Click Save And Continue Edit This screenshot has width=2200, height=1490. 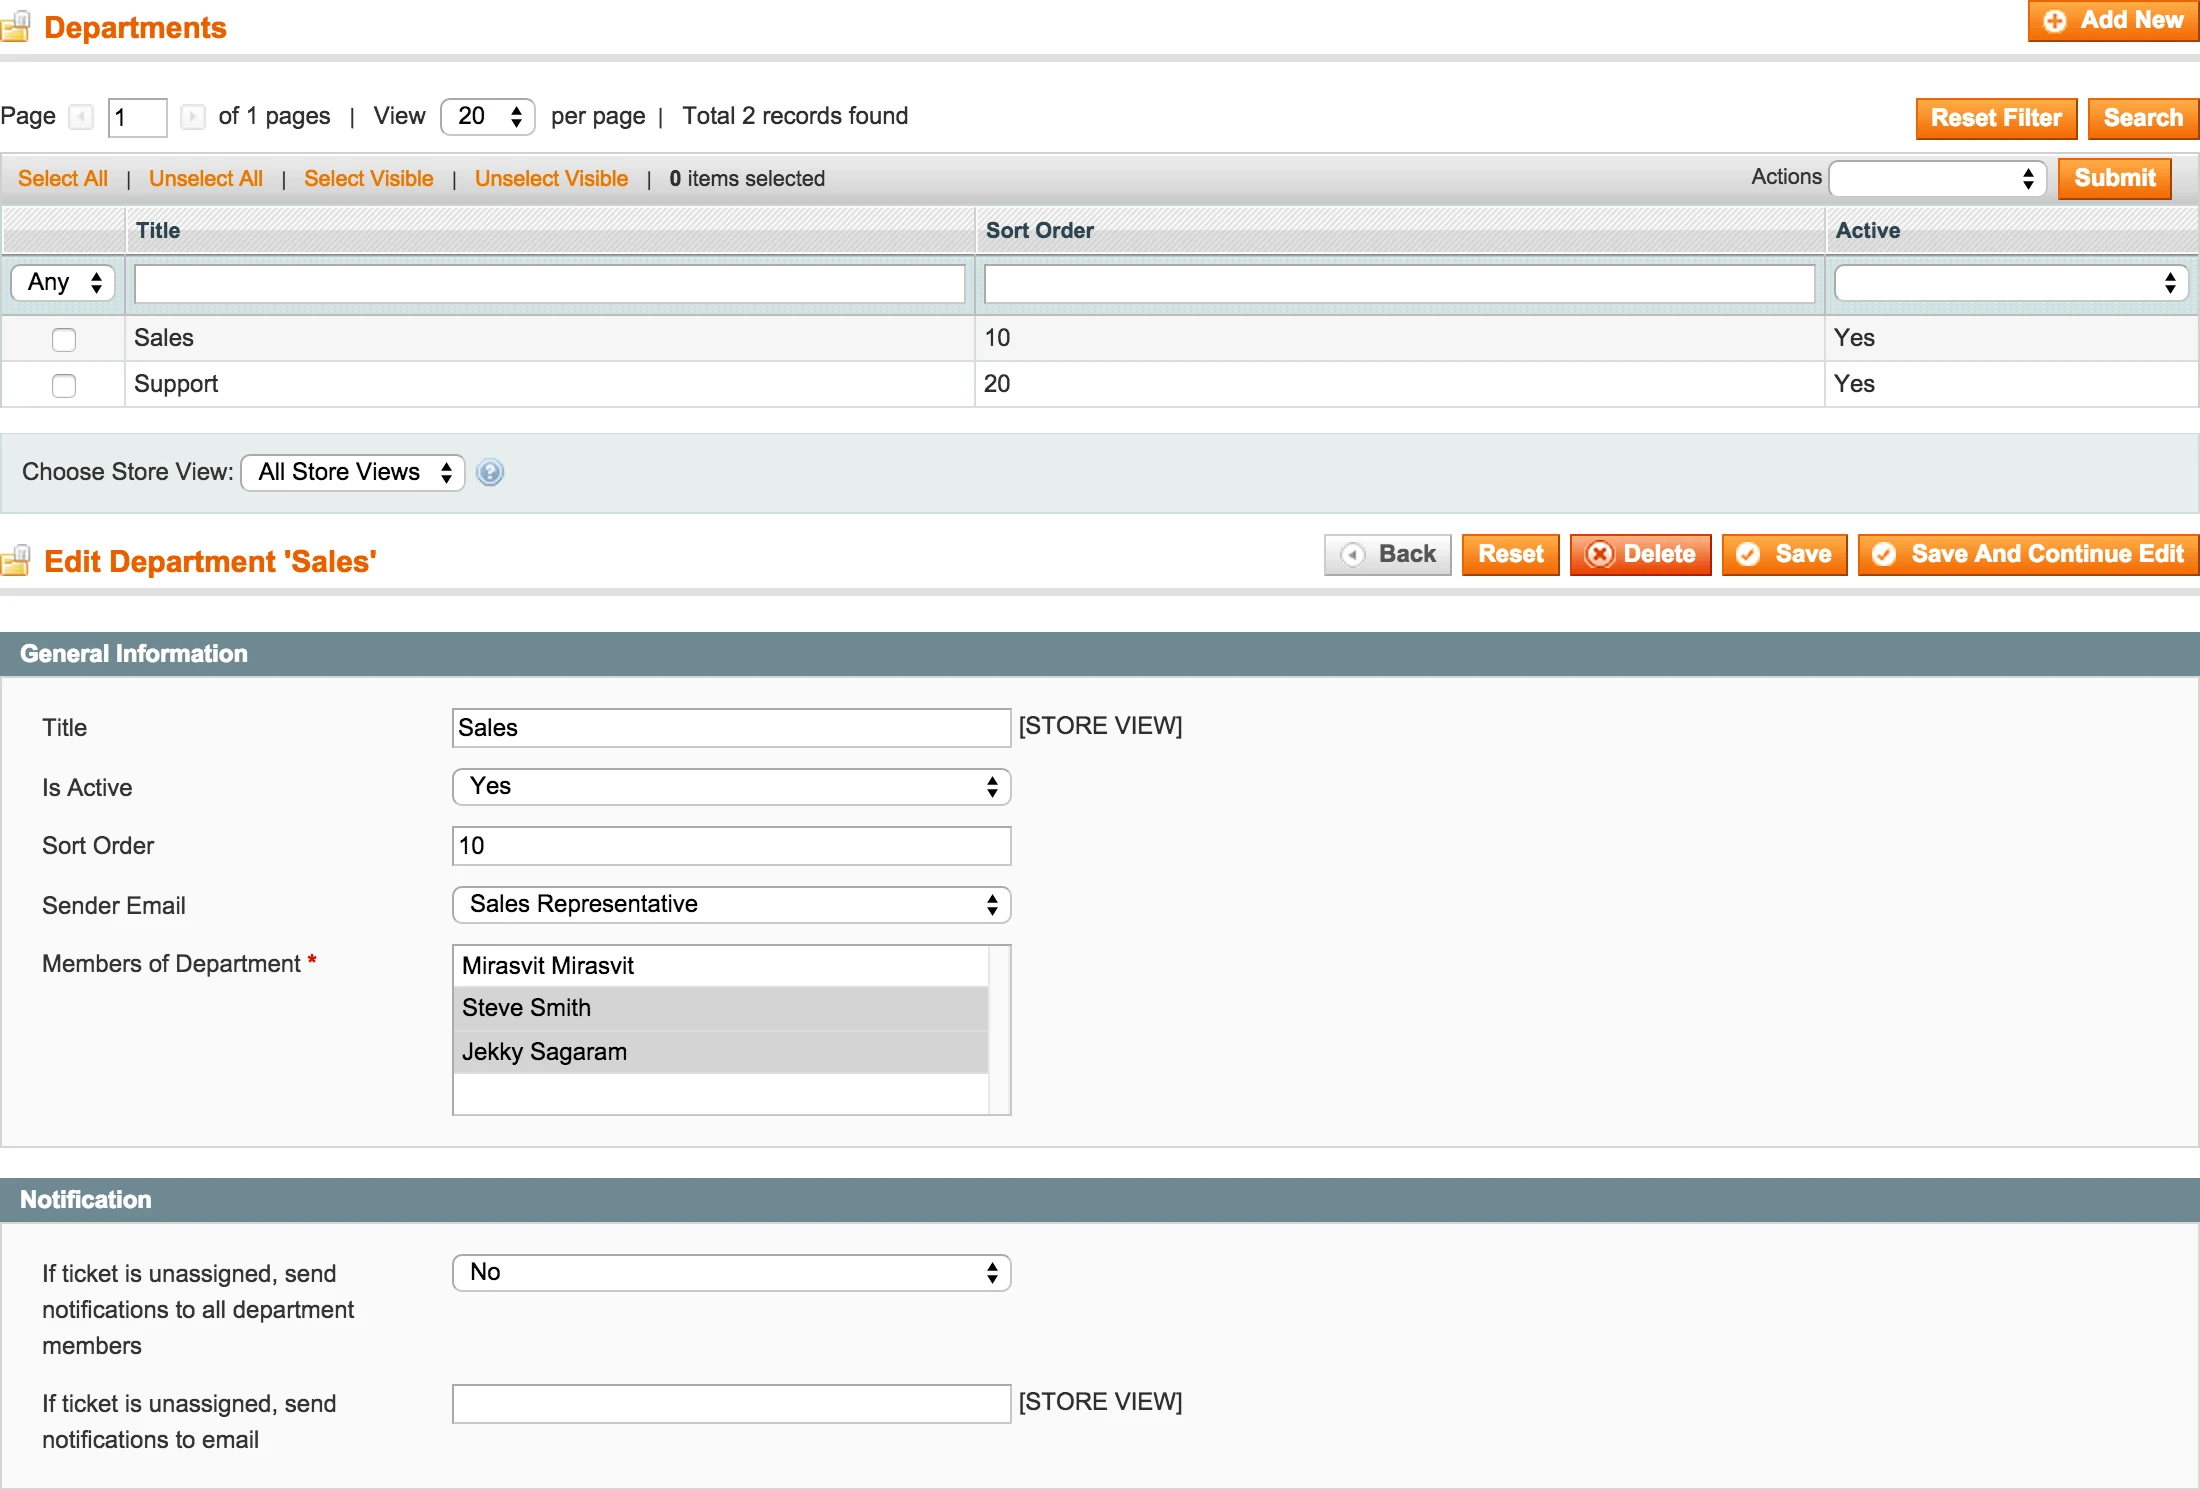click(x=2027, y=554)
